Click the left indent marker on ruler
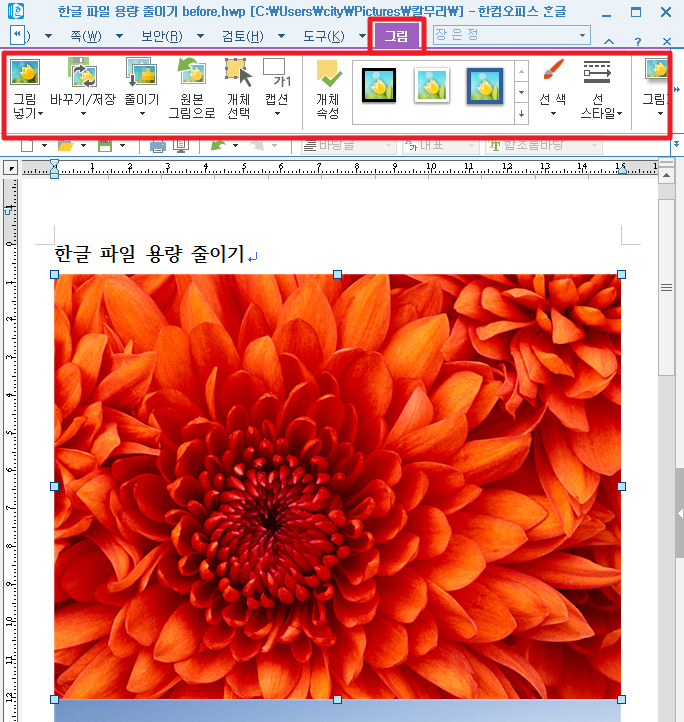The image size is (684, 722). tap(54, 169)
